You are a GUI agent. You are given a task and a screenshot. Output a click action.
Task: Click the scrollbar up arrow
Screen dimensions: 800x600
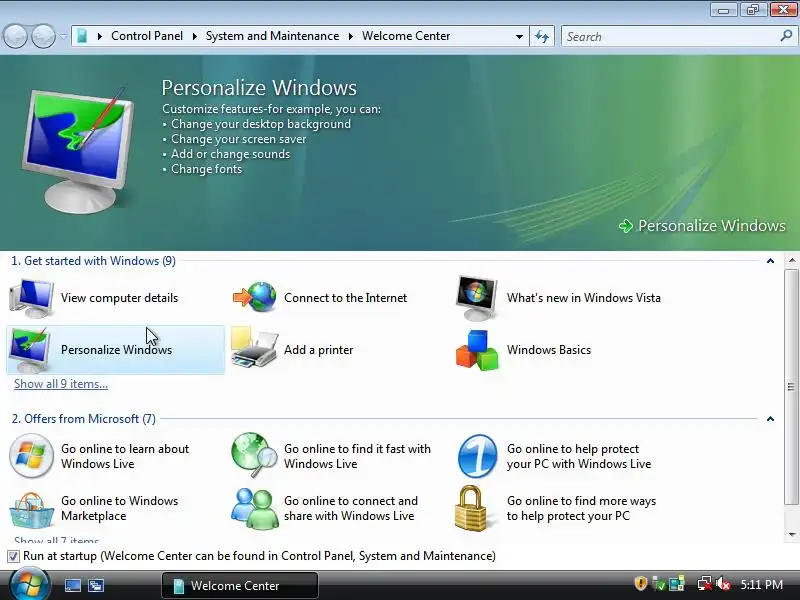(x=792, y=260)
